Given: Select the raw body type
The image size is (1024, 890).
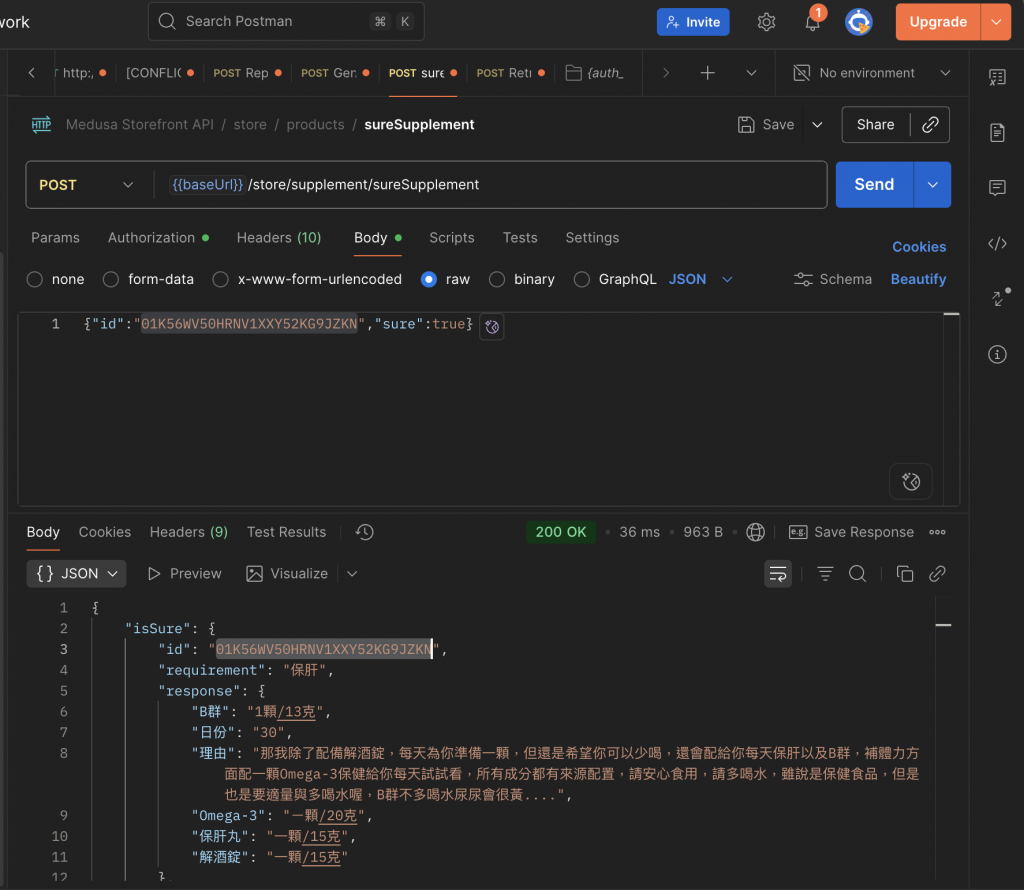Looking at the screenshot, I should point(428,279).
